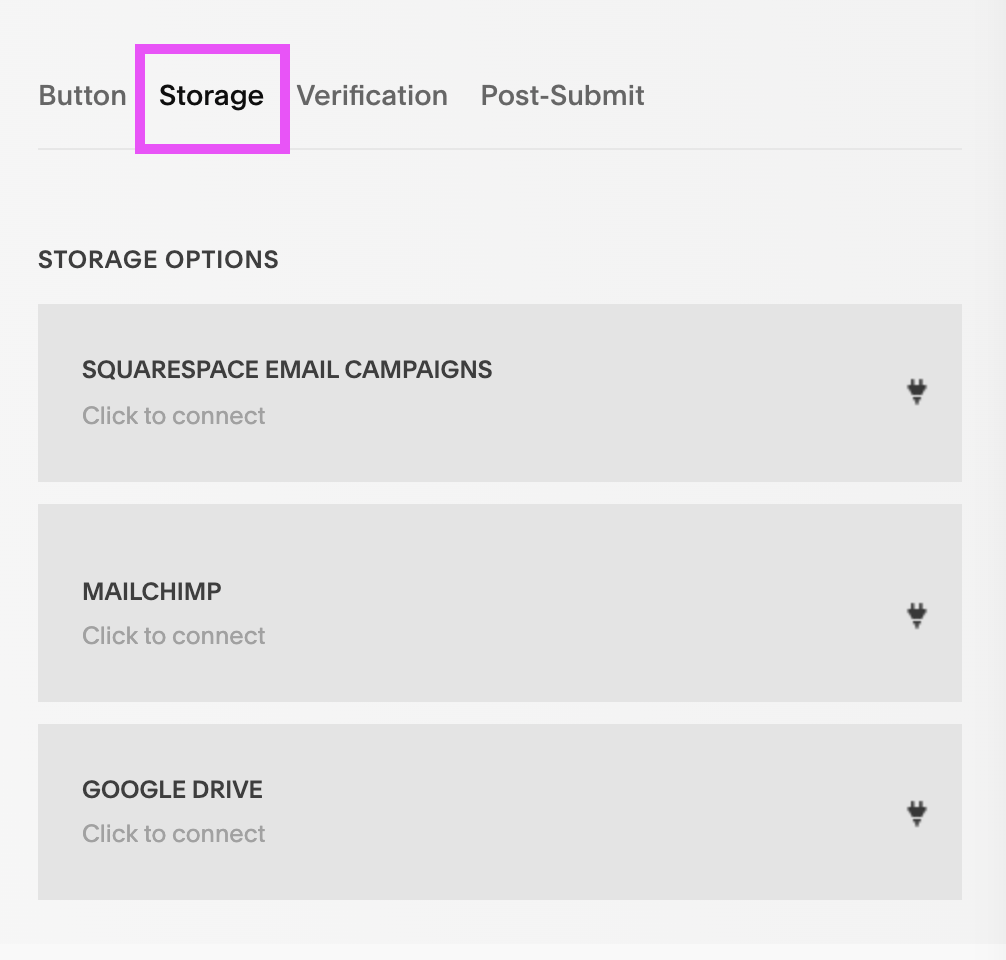The image size is (1006, 960).
Task: Click "Click to connect" under Google Drive
Action: click(174, 834)
